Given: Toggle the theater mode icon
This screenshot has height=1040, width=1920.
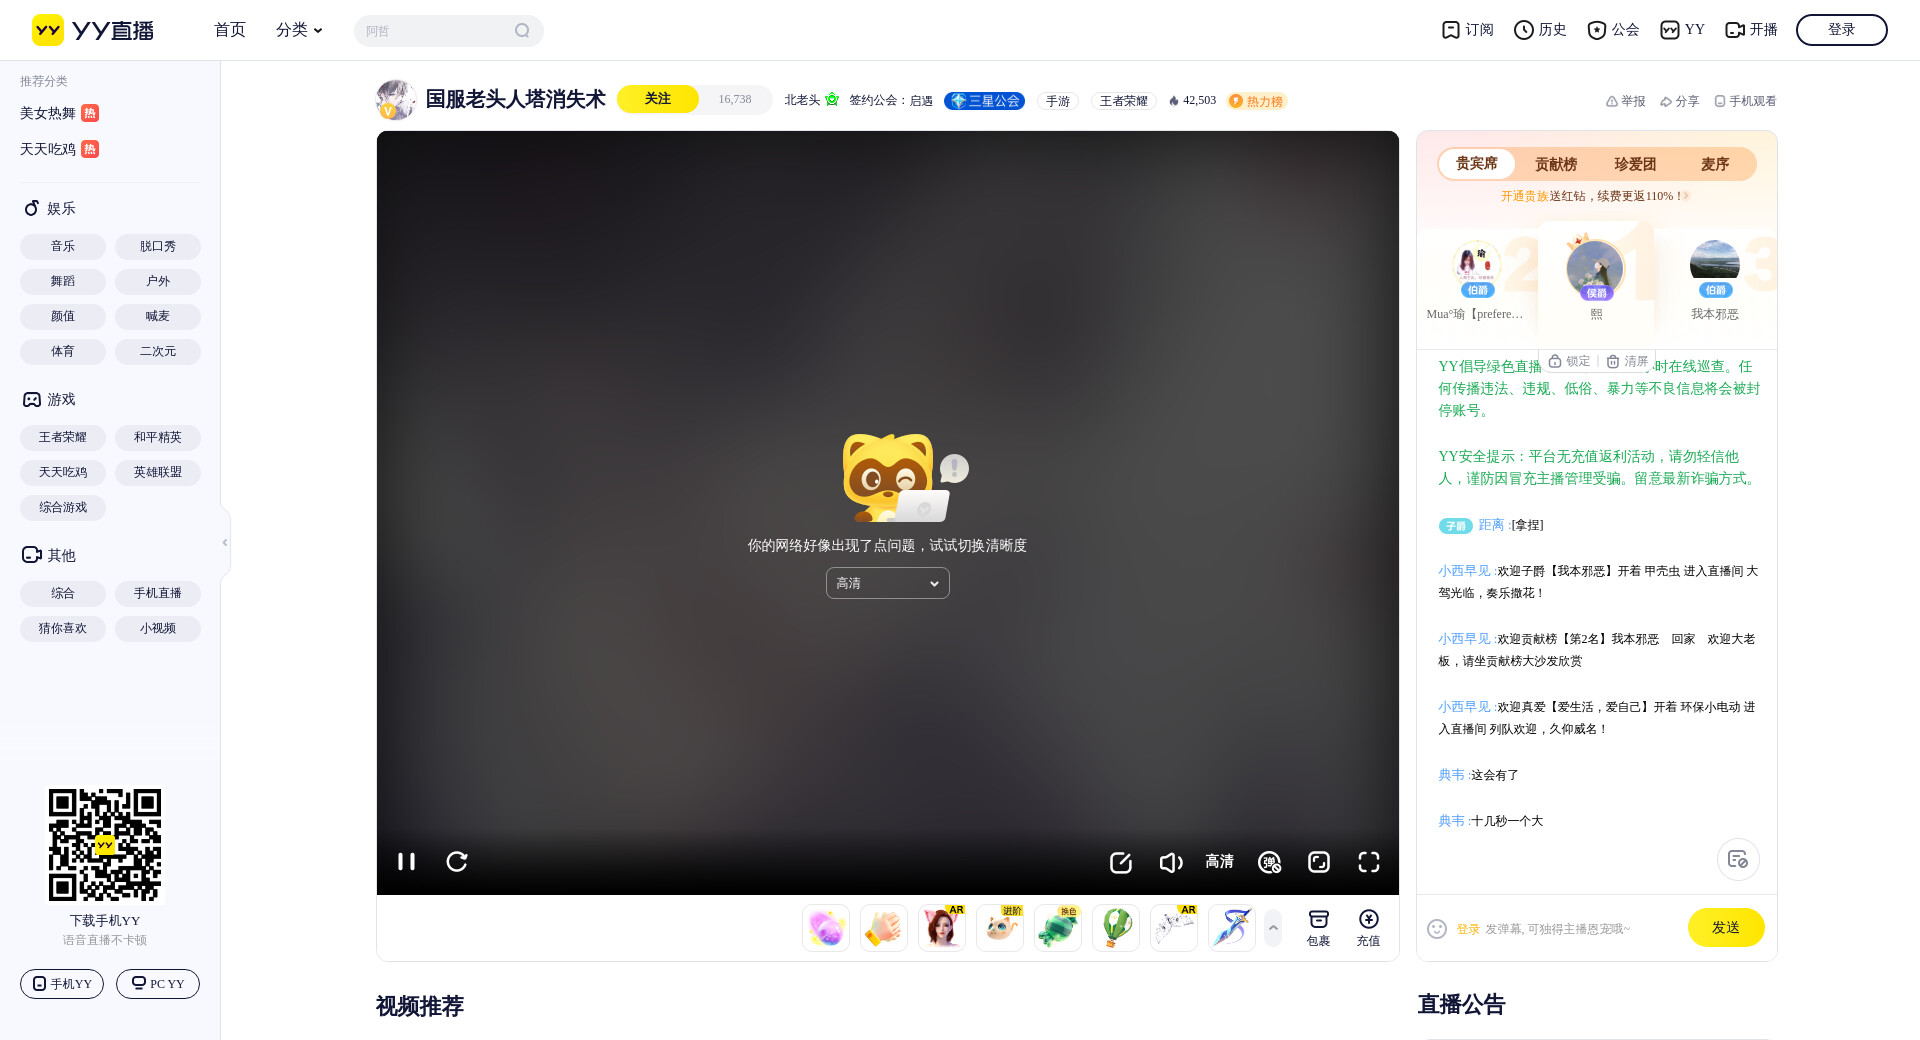Looking at the screenshot, I should tap(1318, 862).
